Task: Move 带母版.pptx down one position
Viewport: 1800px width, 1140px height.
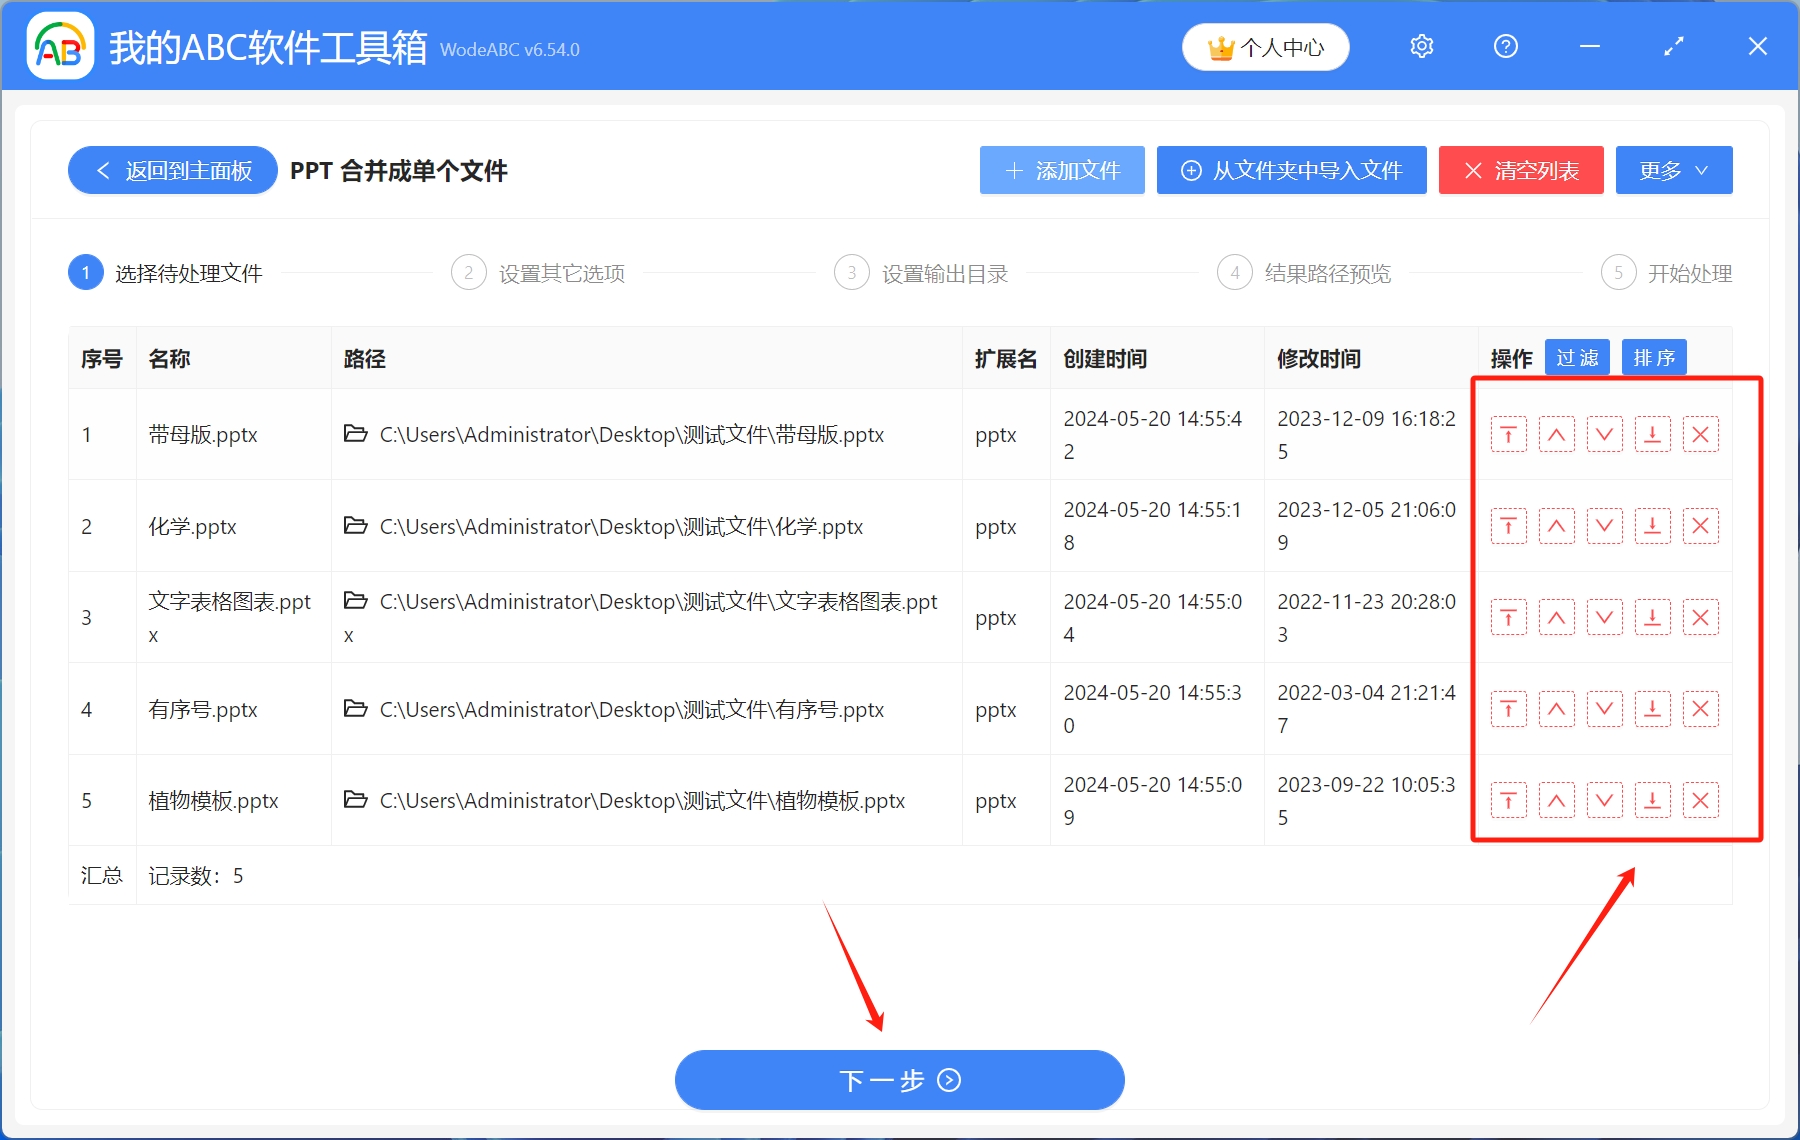Action: coord(1604,434)
